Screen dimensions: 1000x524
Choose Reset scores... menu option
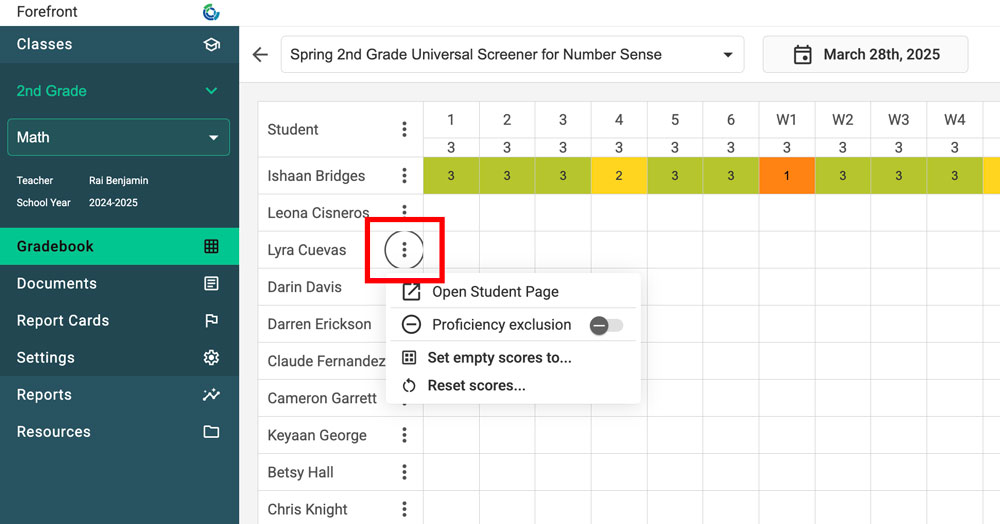[x=476, y=386]
